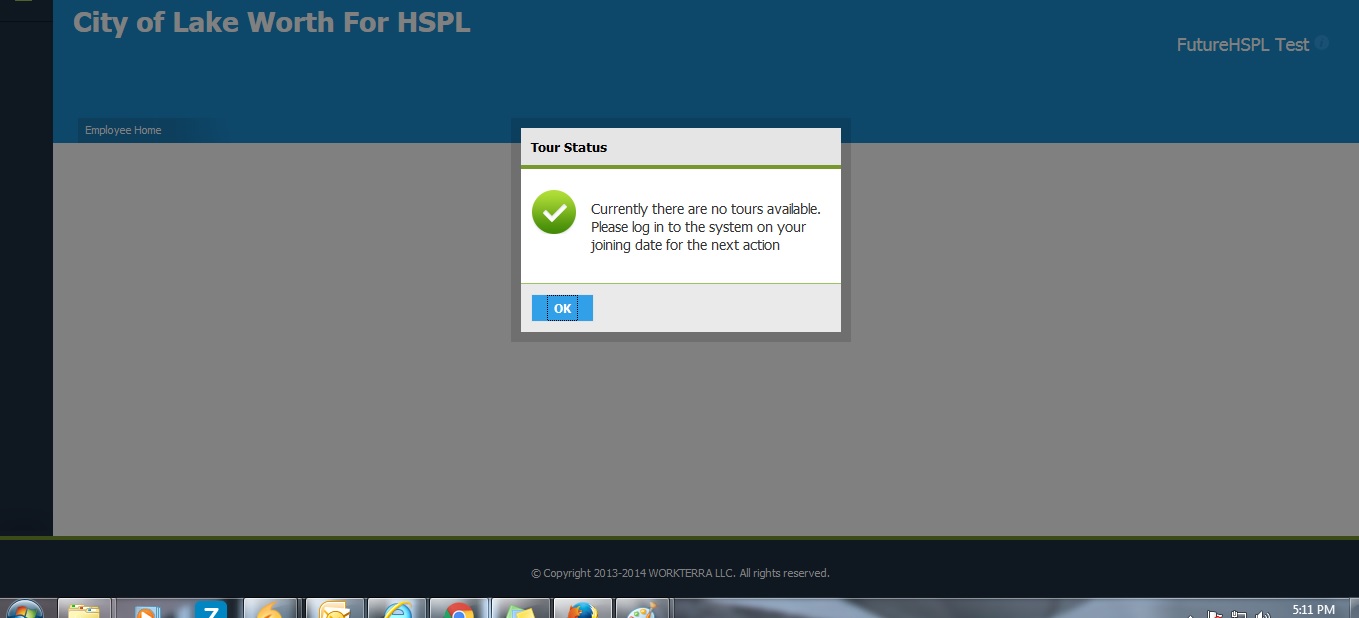This screenshot has height=618, width=1359.
Task: Open Action Center flag tray icon
Action: coord(1214,613)
